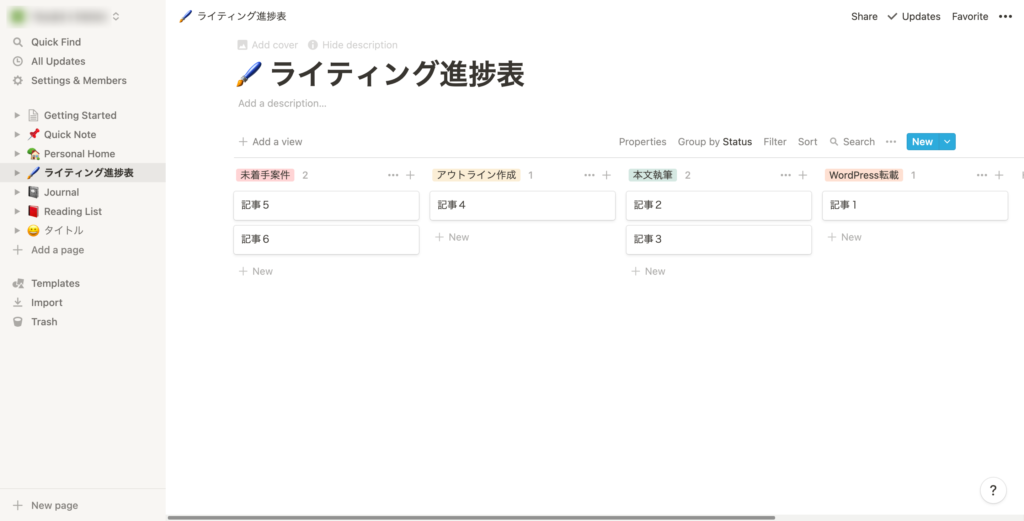The width and height of the screenshot is (1024, 521).
Task: Click Share in the top bar
Action: pos(864,16)
